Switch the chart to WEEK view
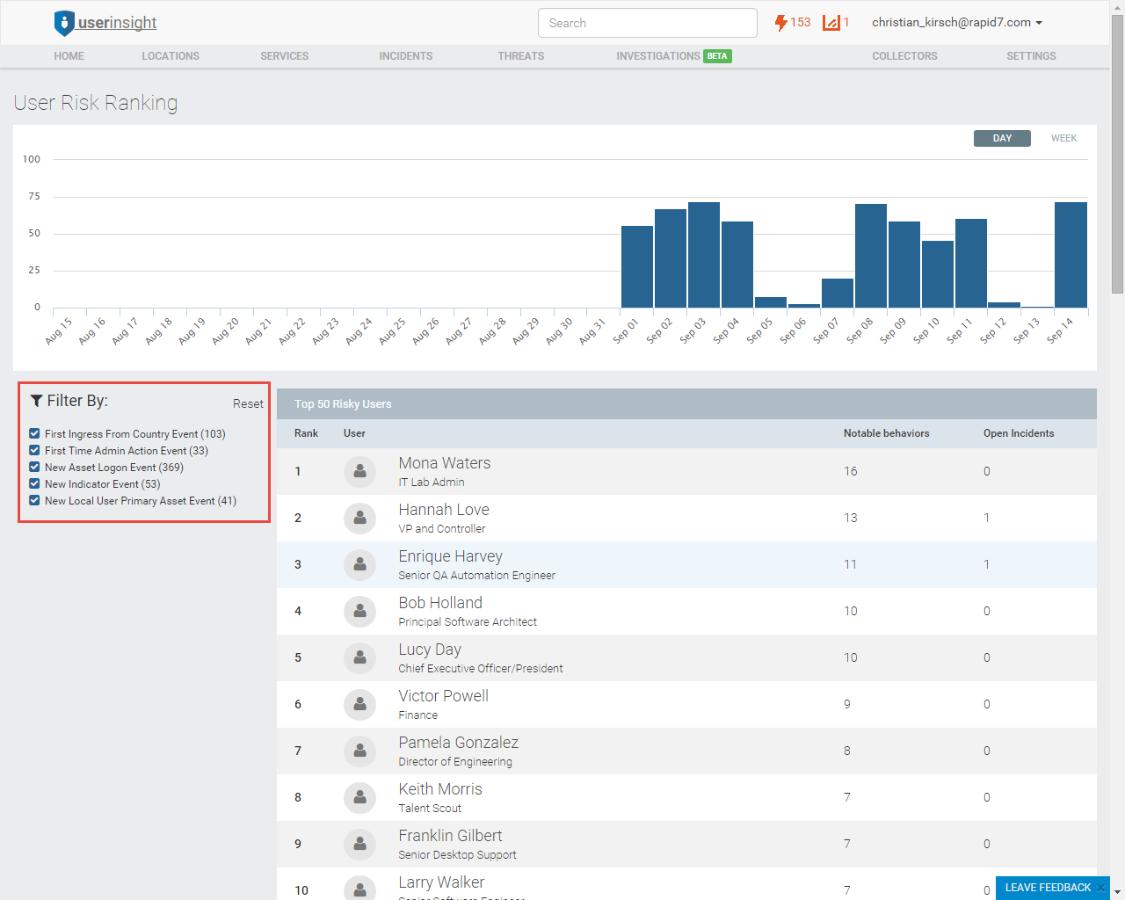 coord(1063,138)
